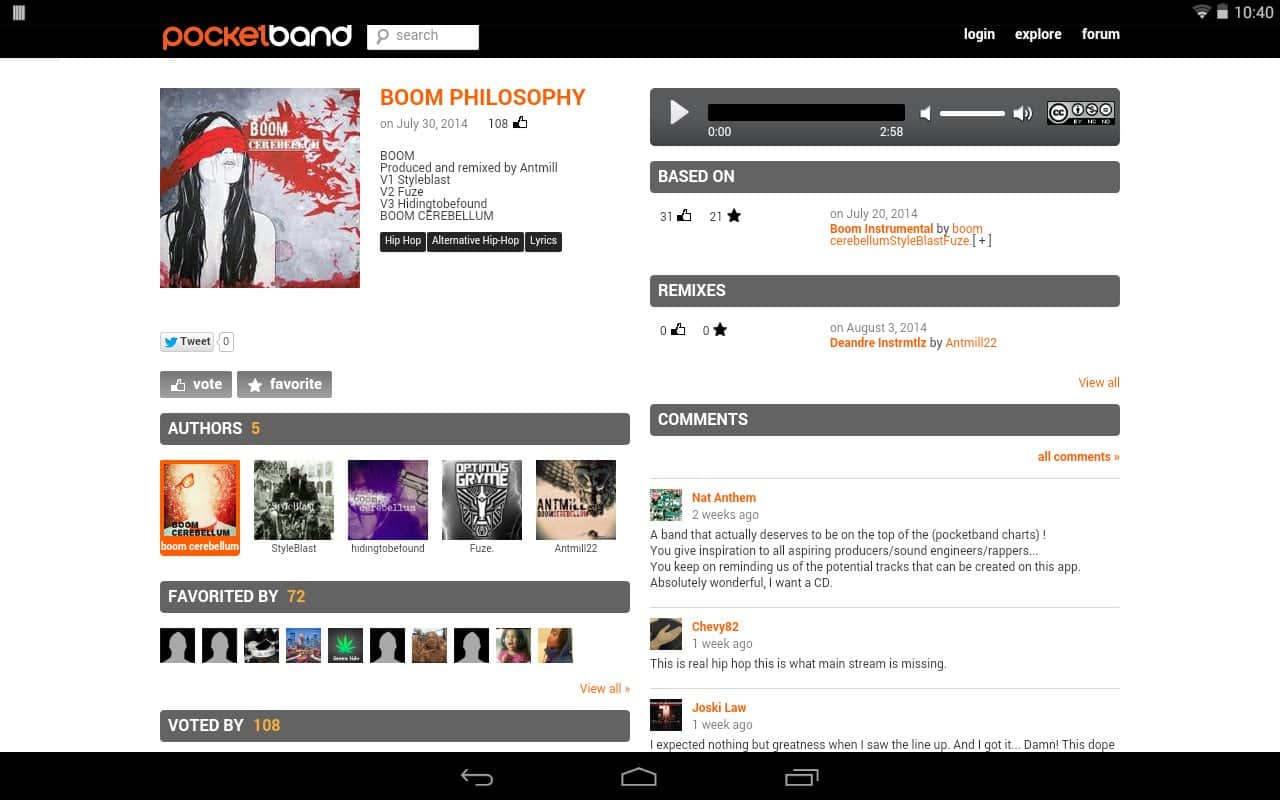
Task: Click the loud volume speaker icon
Action: (1022, 114)
